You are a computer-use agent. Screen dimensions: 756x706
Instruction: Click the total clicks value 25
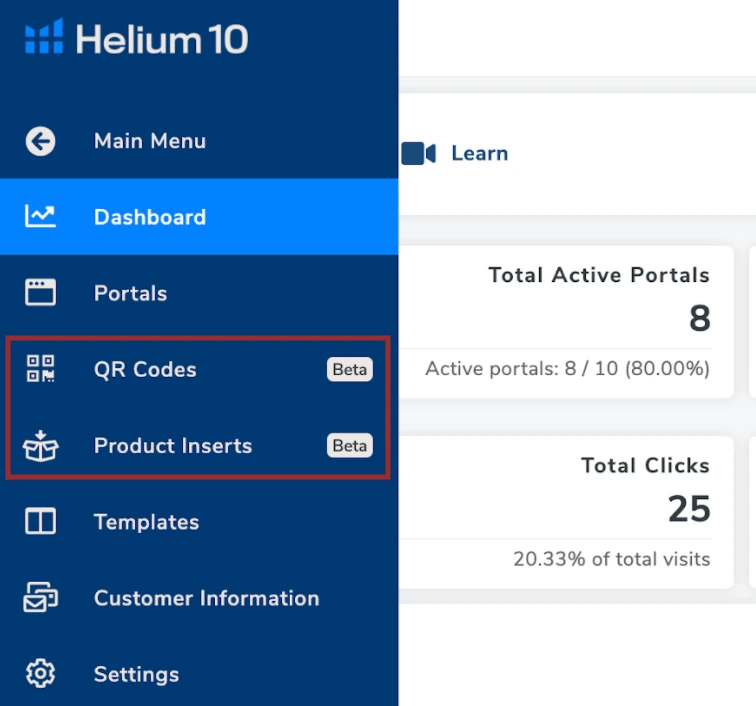tap(689, 509)
